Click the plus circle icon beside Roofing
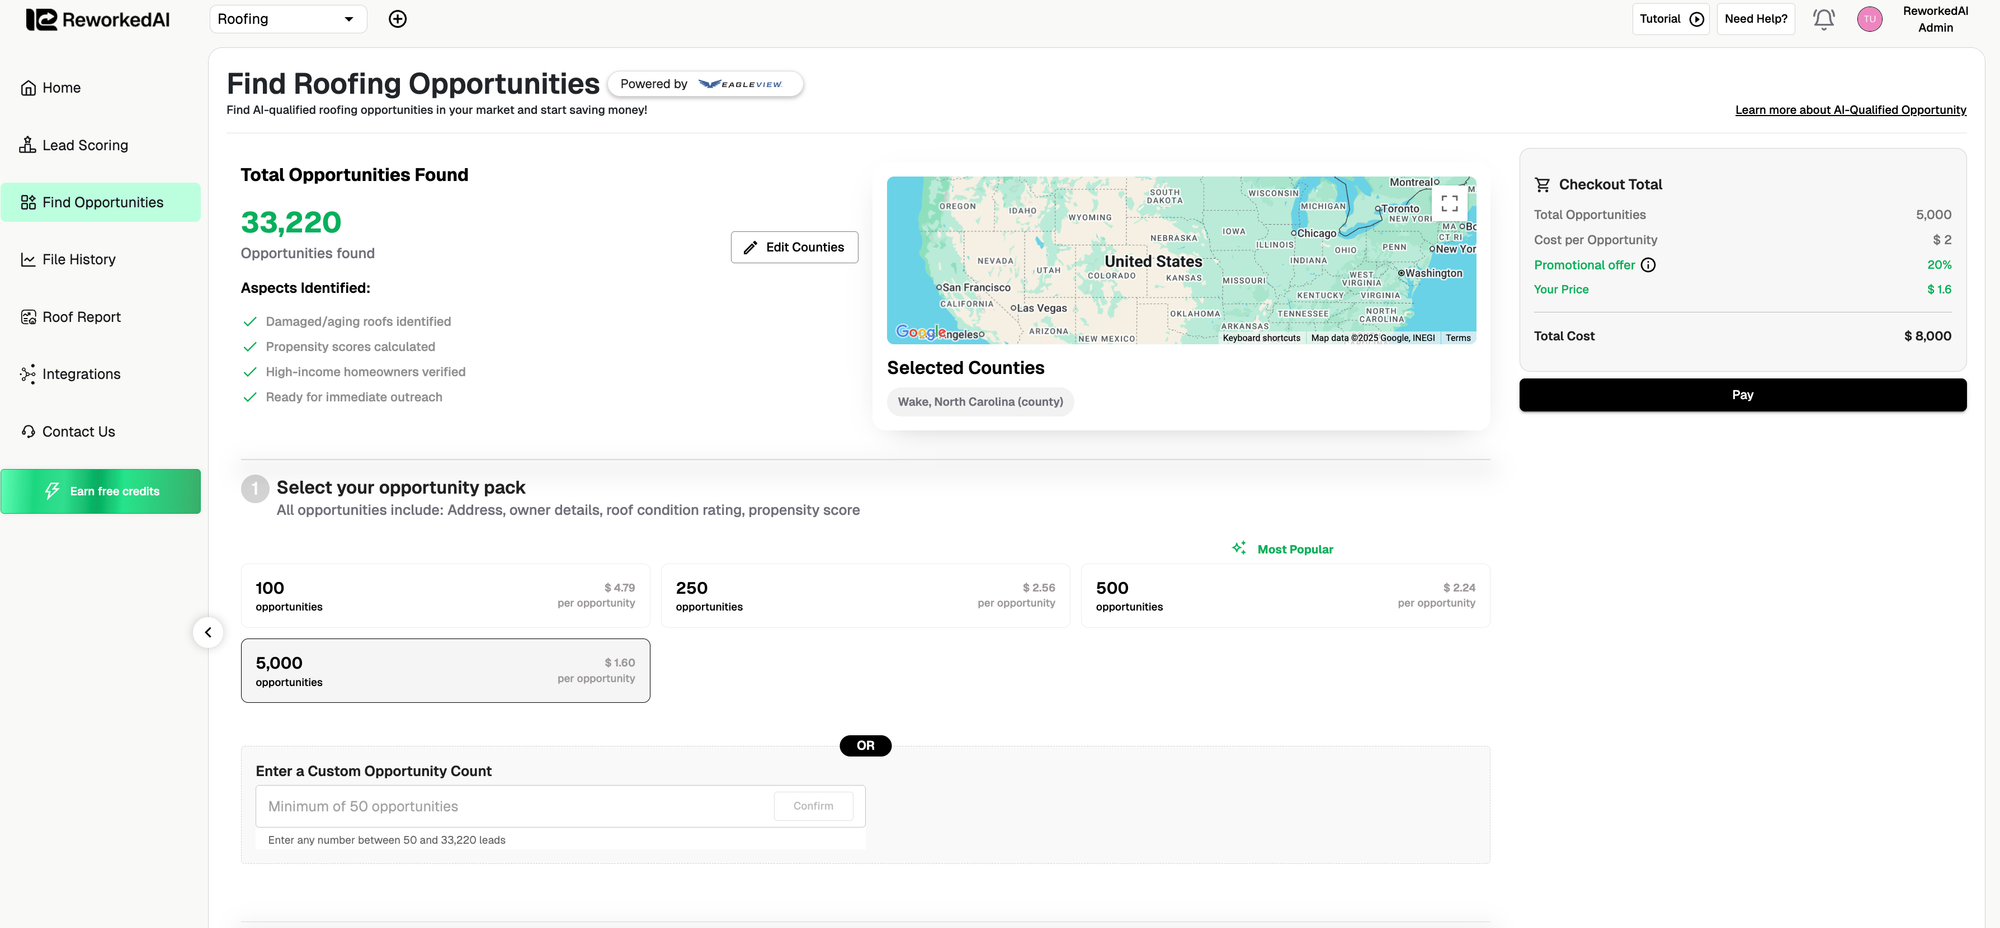This screenshot has height=928, width=2000. 397,19
